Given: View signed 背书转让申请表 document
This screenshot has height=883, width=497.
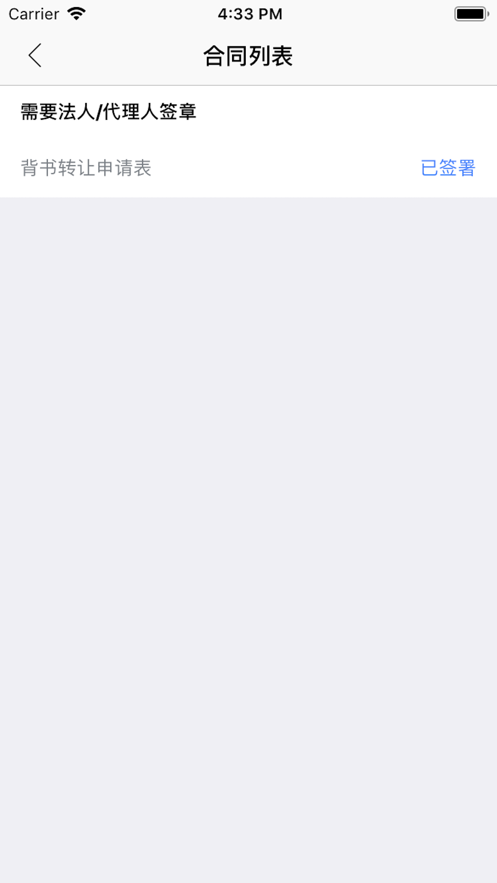Looking at the screenshot, I should point(248,168).
